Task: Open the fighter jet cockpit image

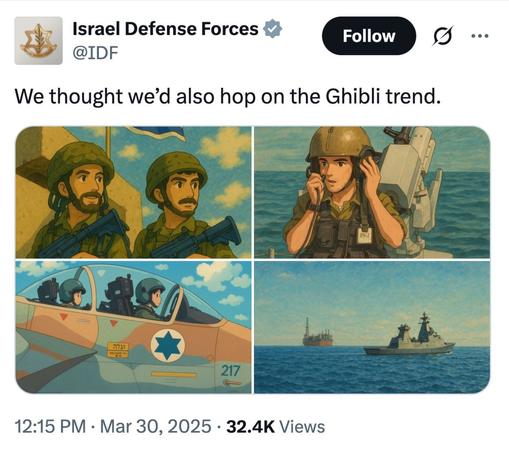Action: point(133,327)
